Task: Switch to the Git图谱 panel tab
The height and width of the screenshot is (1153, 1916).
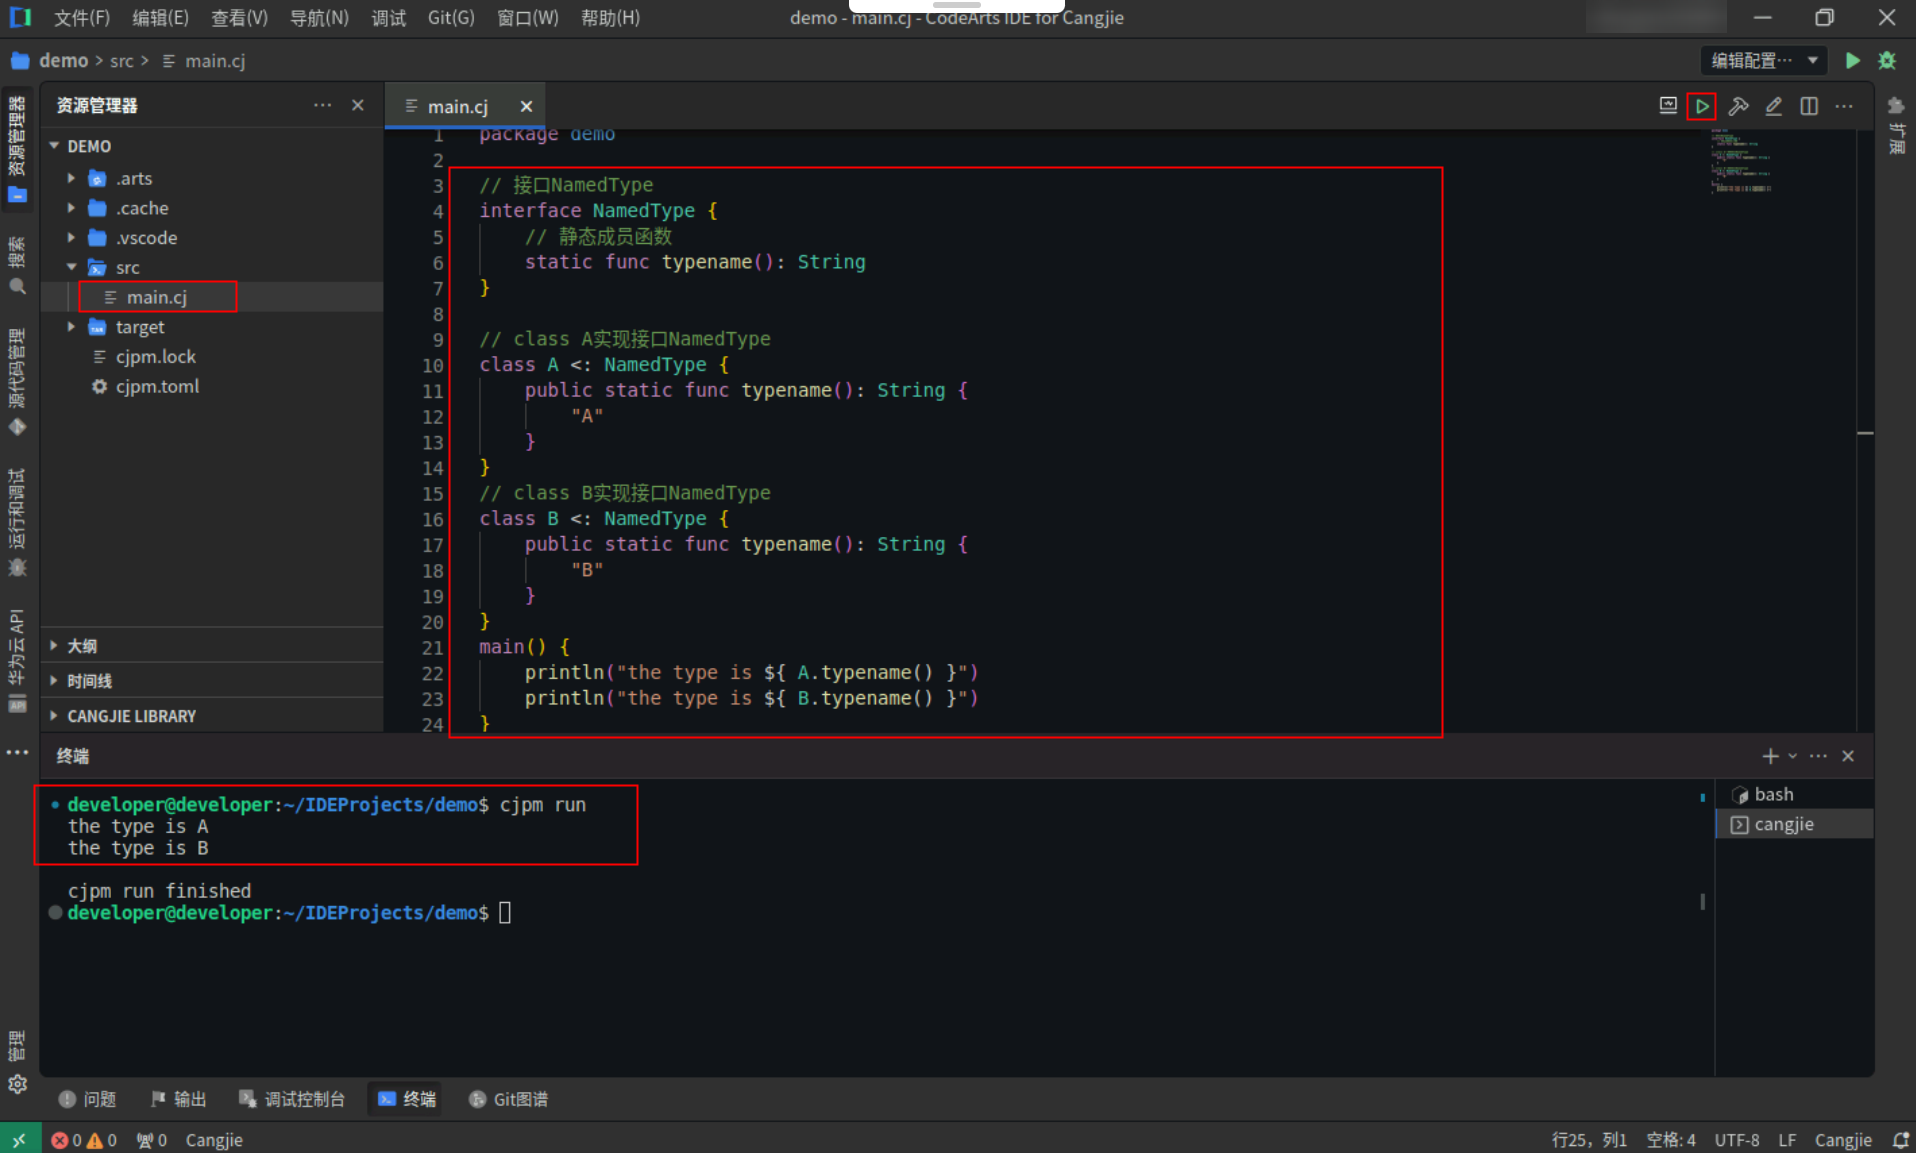Action: [x=508, y=1099]
